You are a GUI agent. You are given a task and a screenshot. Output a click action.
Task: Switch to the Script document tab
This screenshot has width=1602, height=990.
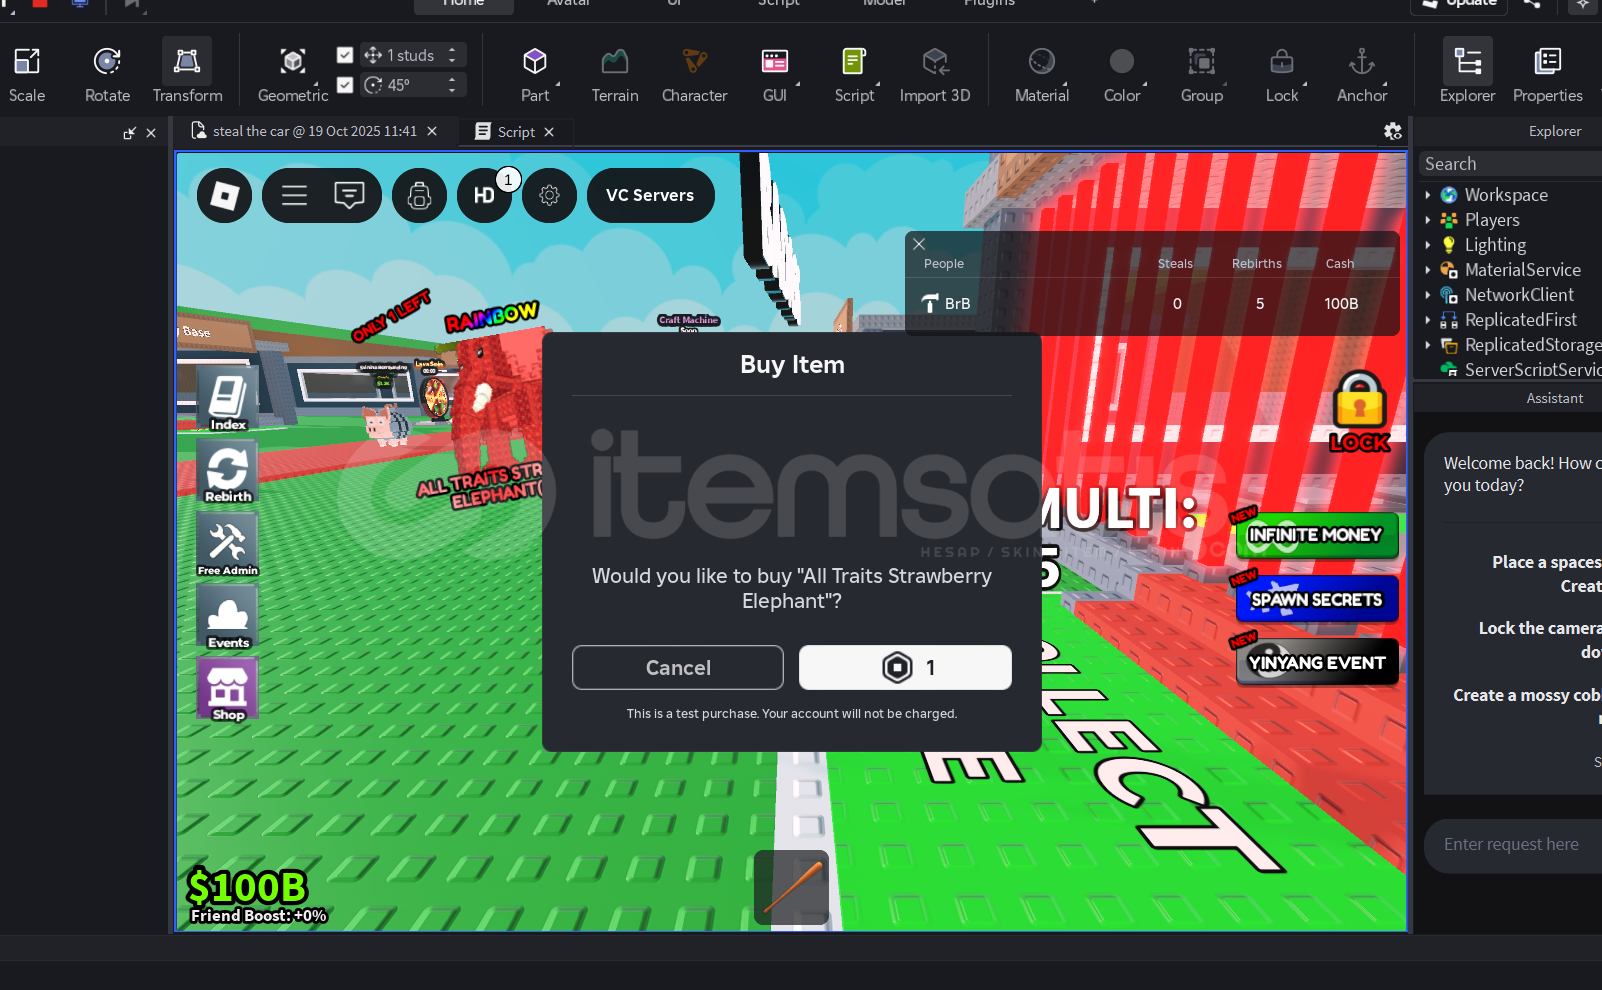[x=515, y=132]
